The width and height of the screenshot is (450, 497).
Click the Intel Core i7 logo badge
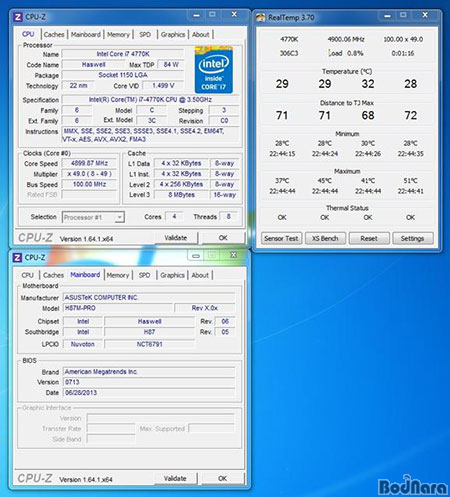214,70
